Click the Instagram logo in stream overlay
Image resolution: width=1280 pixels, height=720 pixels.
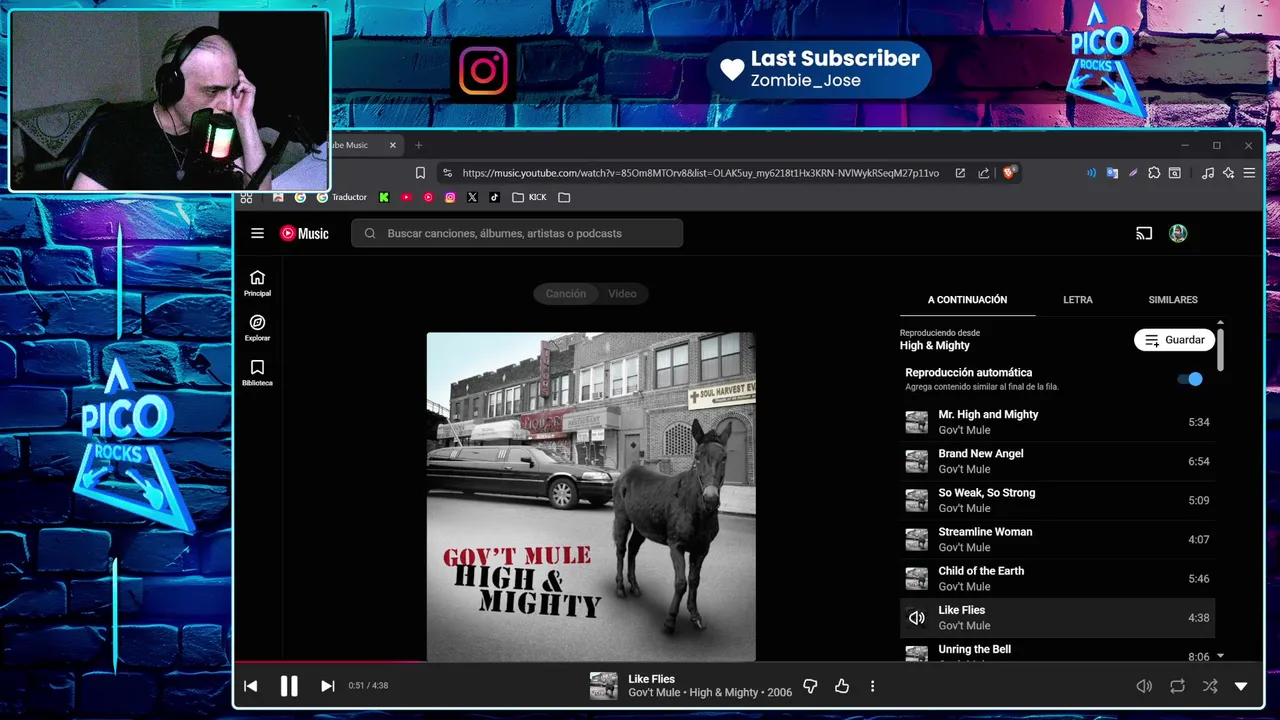pos(483,70)
